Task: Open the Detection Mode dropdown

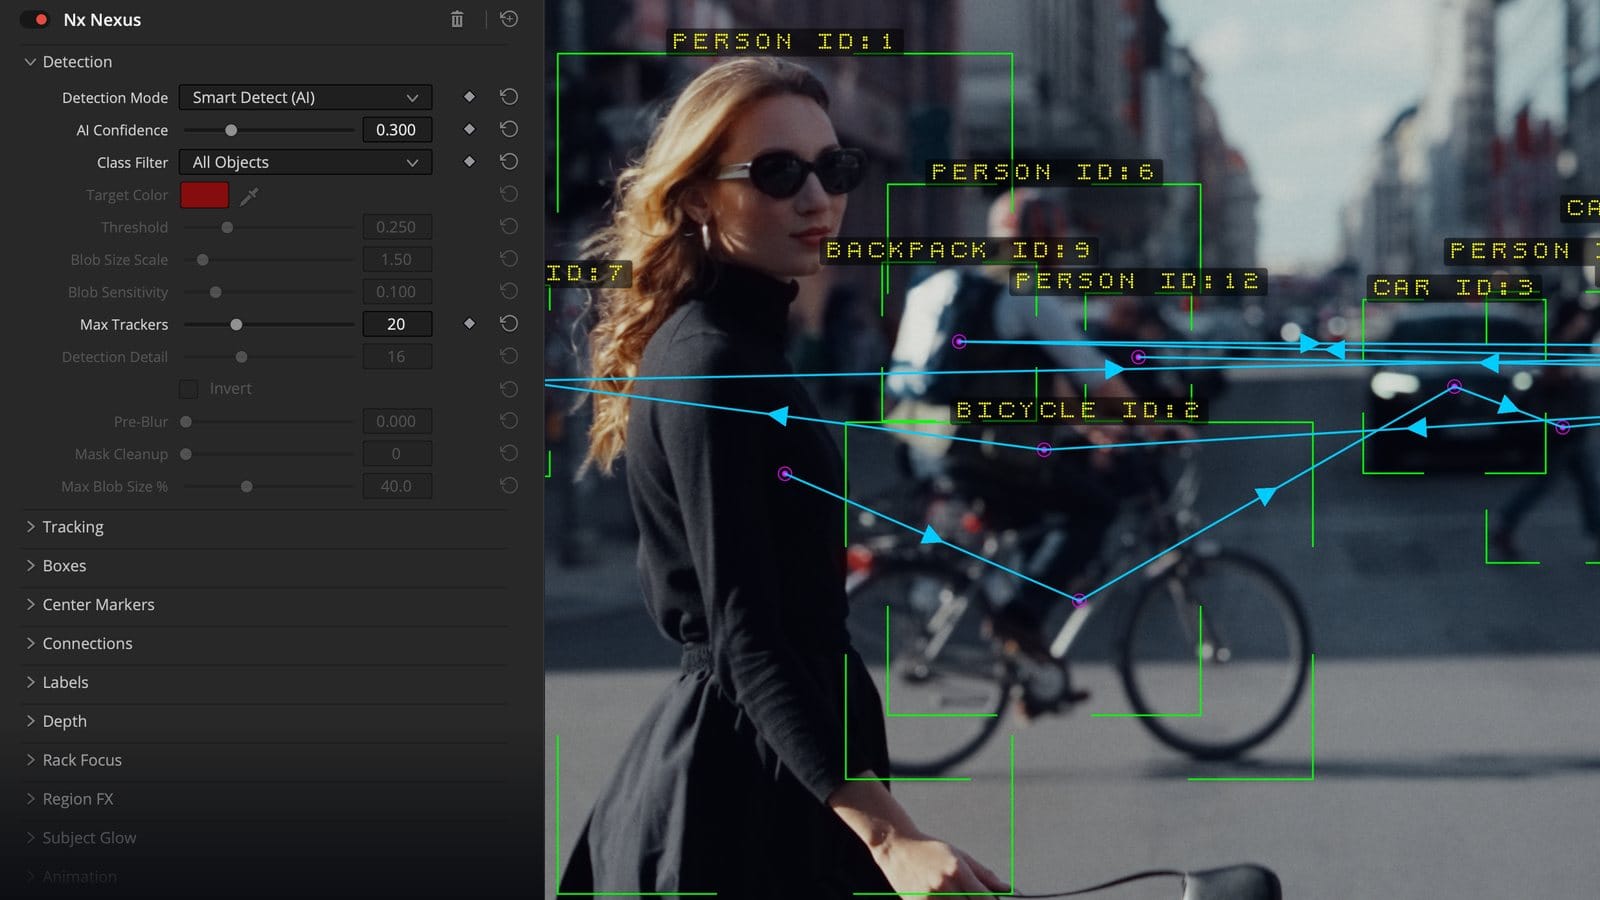Action: pos(305,97)
